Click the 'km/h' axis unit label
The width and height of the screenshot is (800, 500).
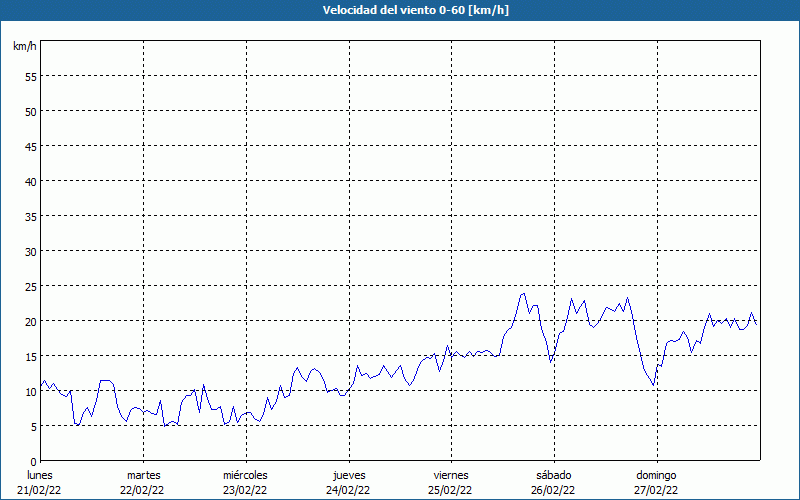click(24, 46)
